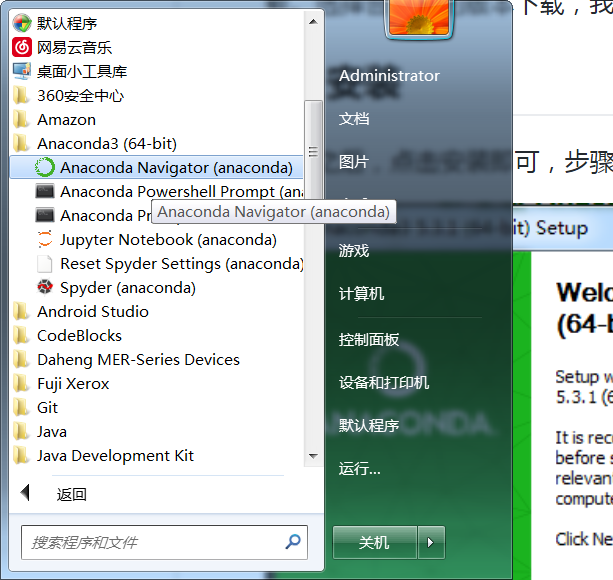This screenshot has height=580, width=613.
Task: Click the 关机 shutdown button
Action: pos(375,542)
